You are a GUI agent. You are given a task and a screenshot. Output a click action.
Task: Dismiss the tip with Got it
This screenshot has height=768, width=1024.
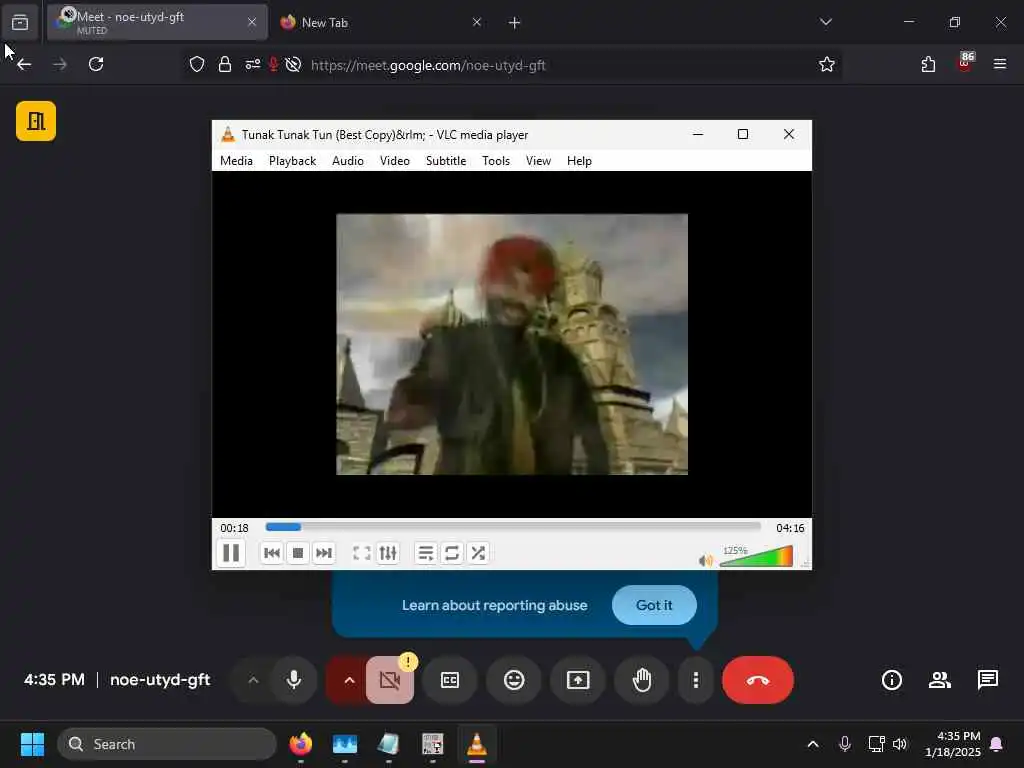coord(654,605)
